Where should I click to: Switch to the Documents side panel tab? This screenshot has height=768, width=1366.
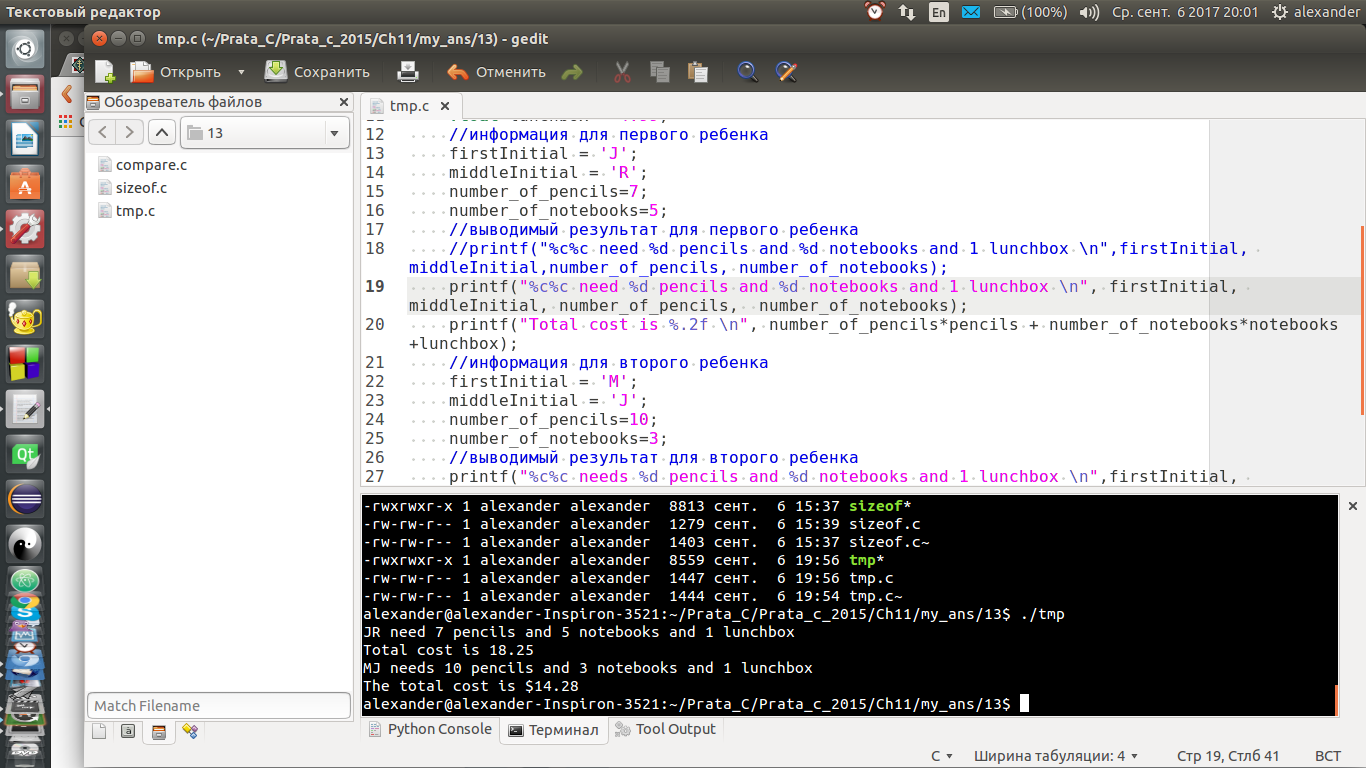98,732
